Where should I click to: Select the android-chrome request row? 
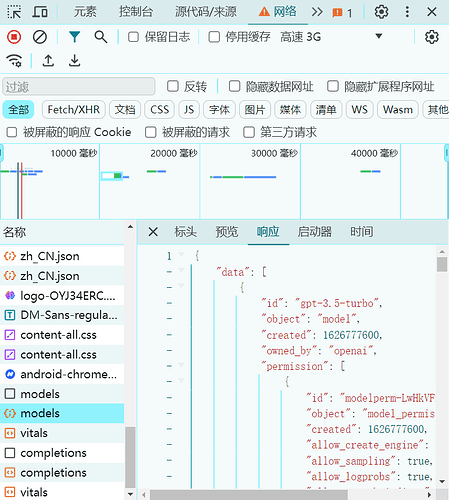[x=62, y=374]
